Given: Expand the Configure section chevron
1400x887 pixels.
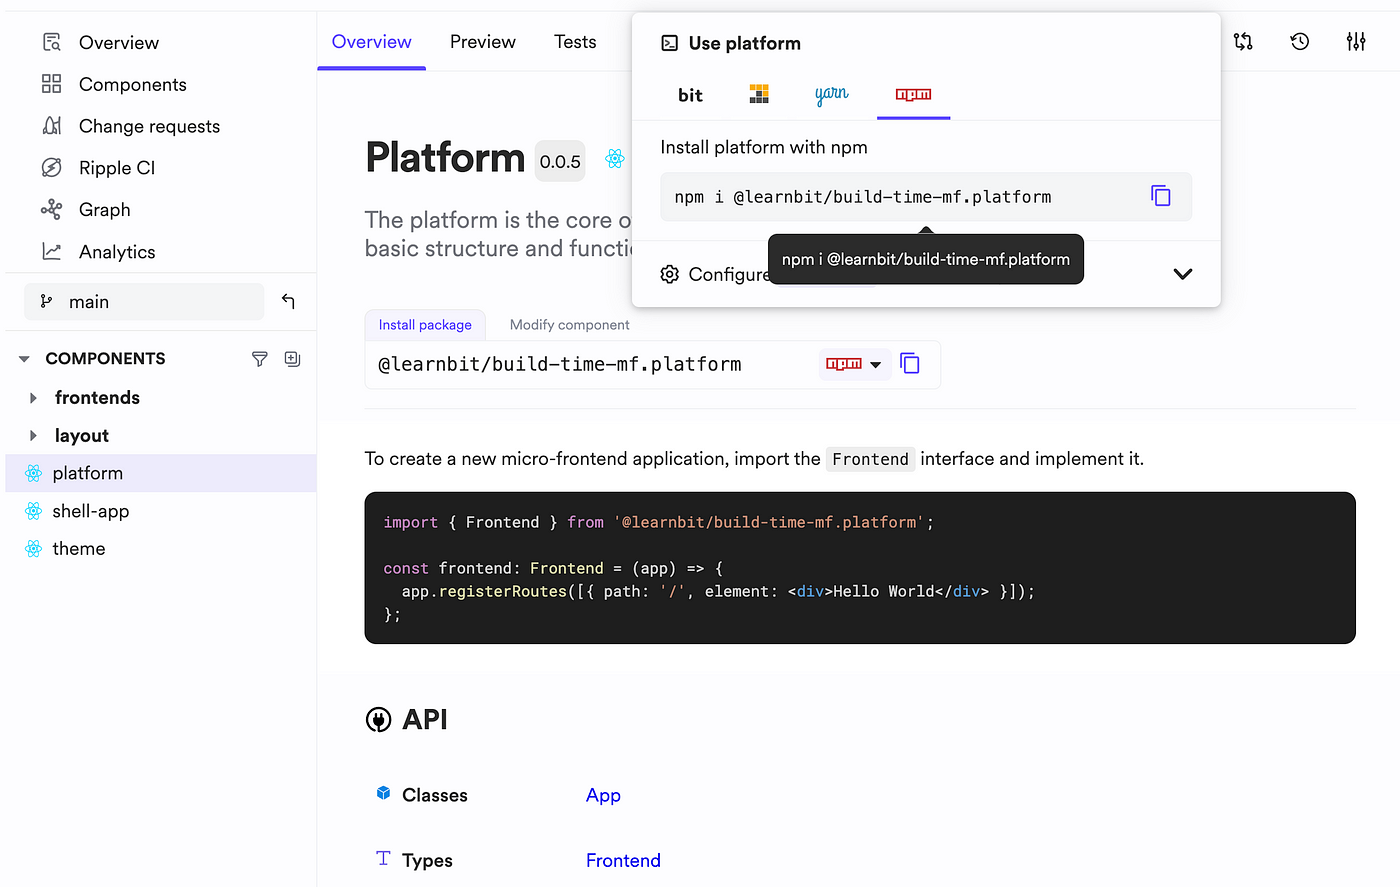Looking at the screenshot, I should click(1183, 274).
